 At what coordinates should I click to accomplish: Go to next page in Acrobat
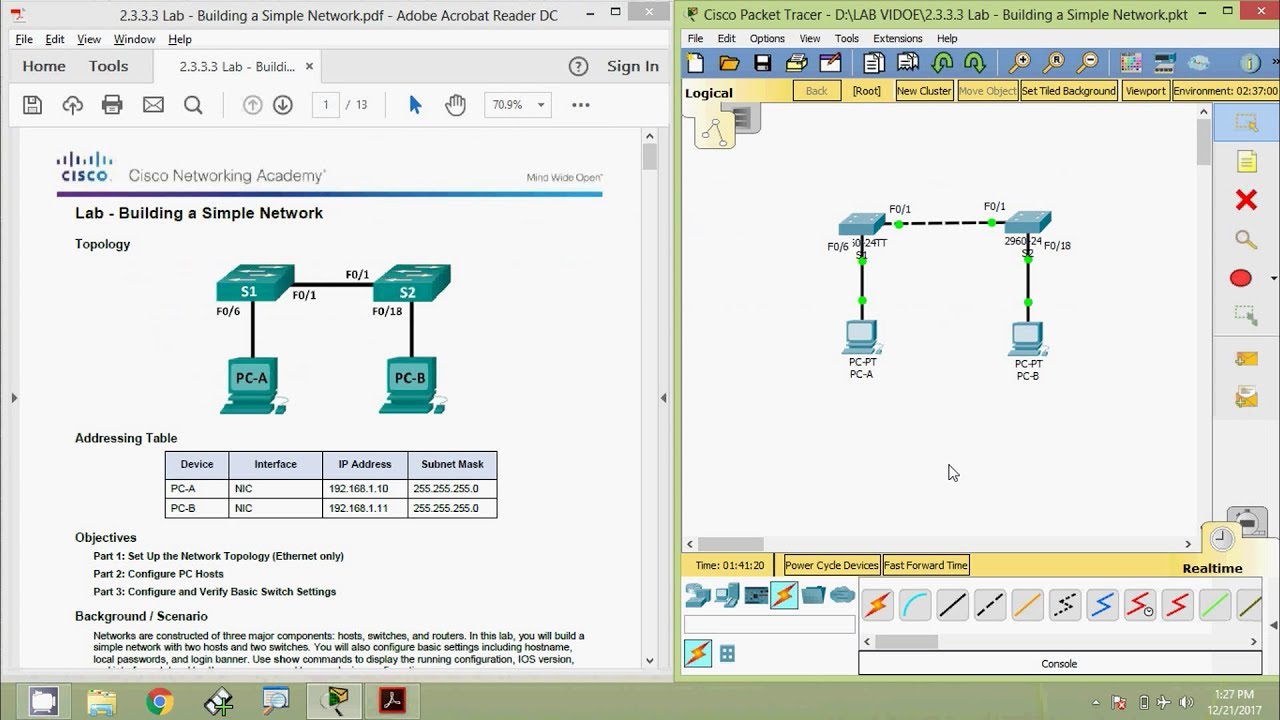pos(283,105)
